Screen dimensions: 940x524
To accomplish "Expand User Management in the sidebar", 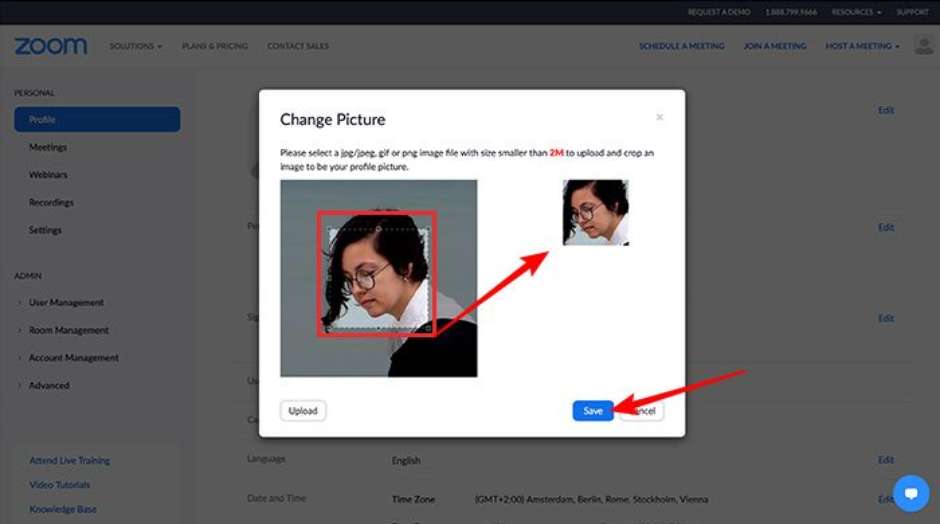I will [x=66, y=303].
